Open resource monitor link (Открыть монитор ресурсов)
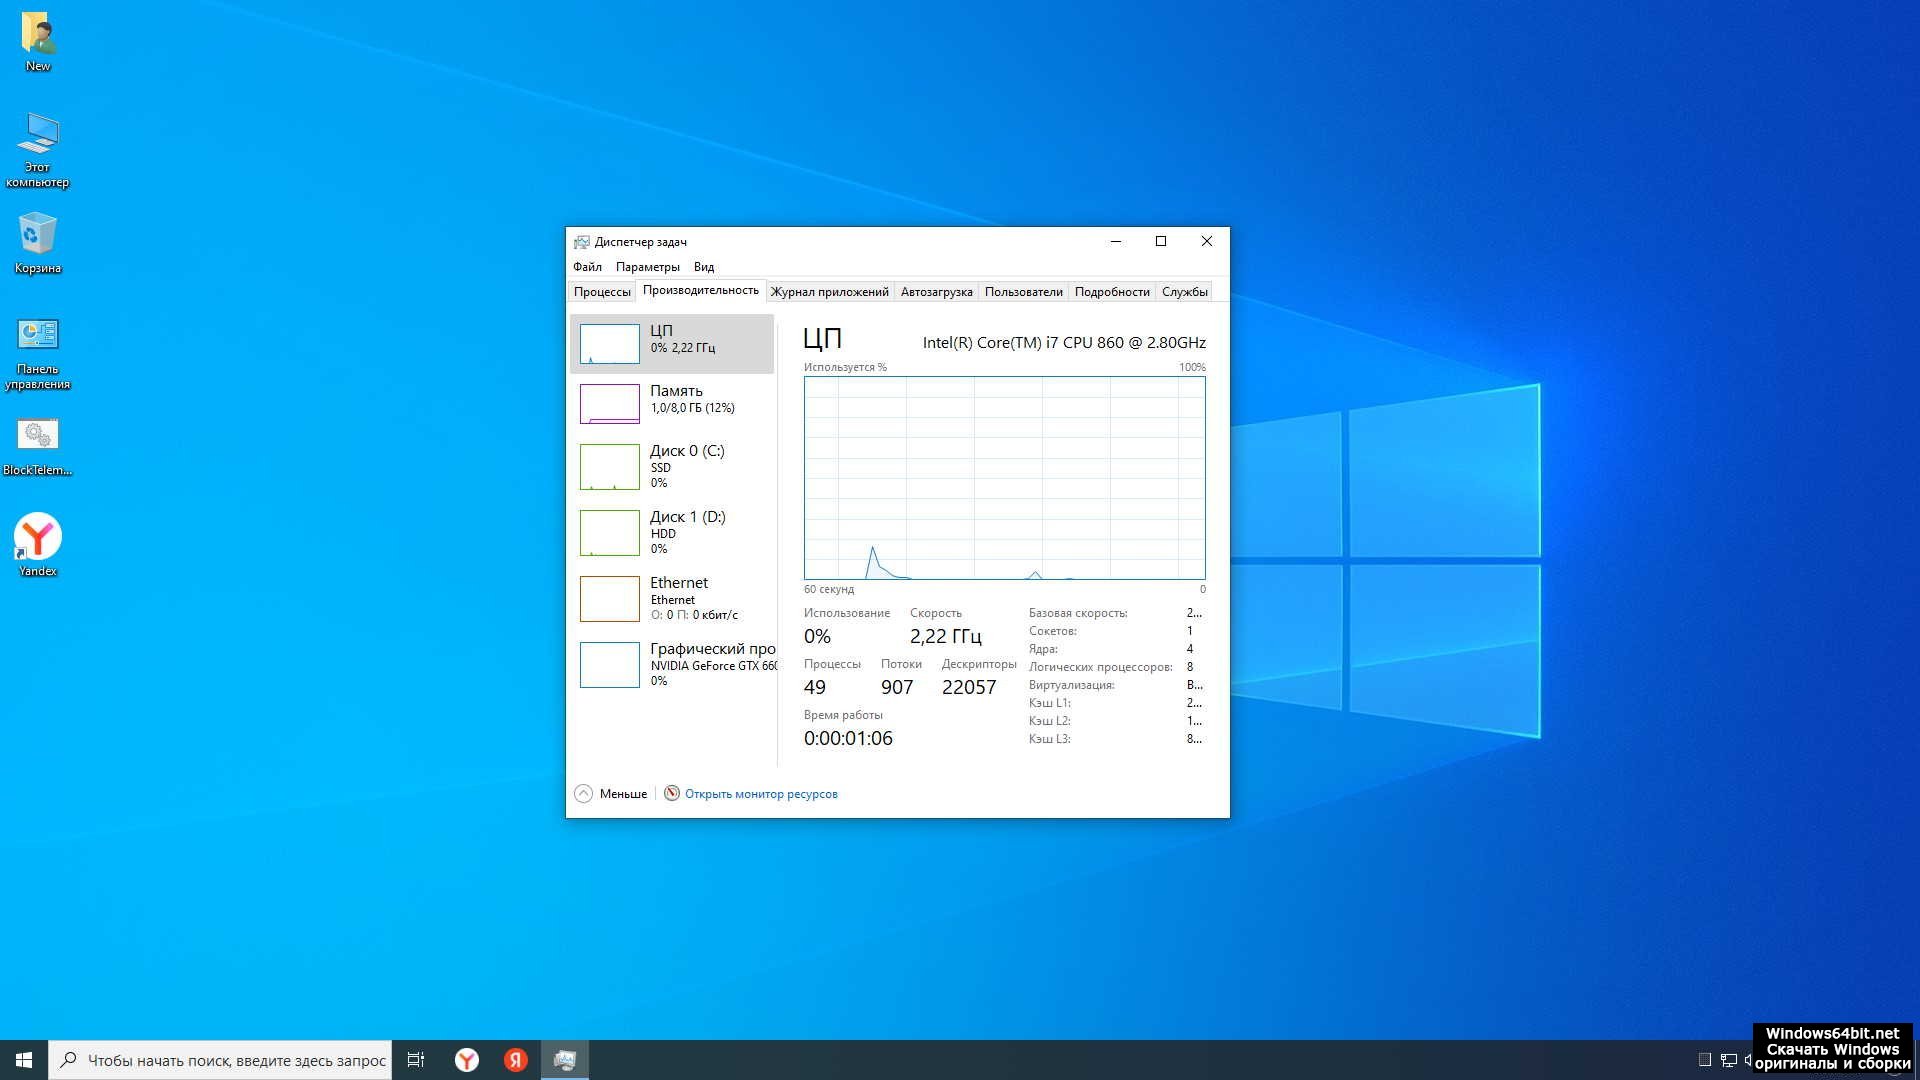Viewport: 1920px width, 1080px height. pos(760,794)
